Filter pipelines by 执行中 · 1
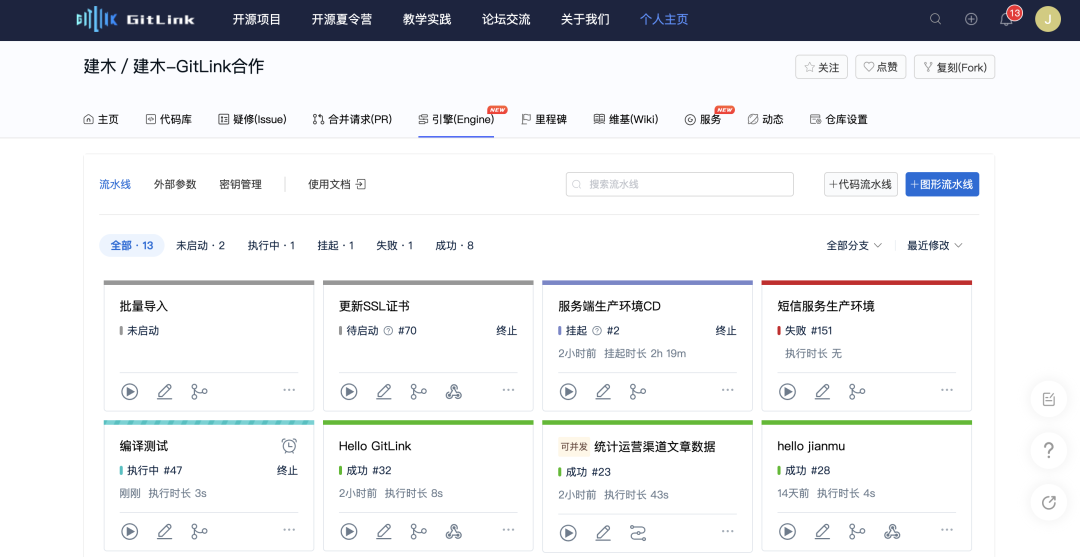This screenshot has height=557, width=1080. pos(271,245)
